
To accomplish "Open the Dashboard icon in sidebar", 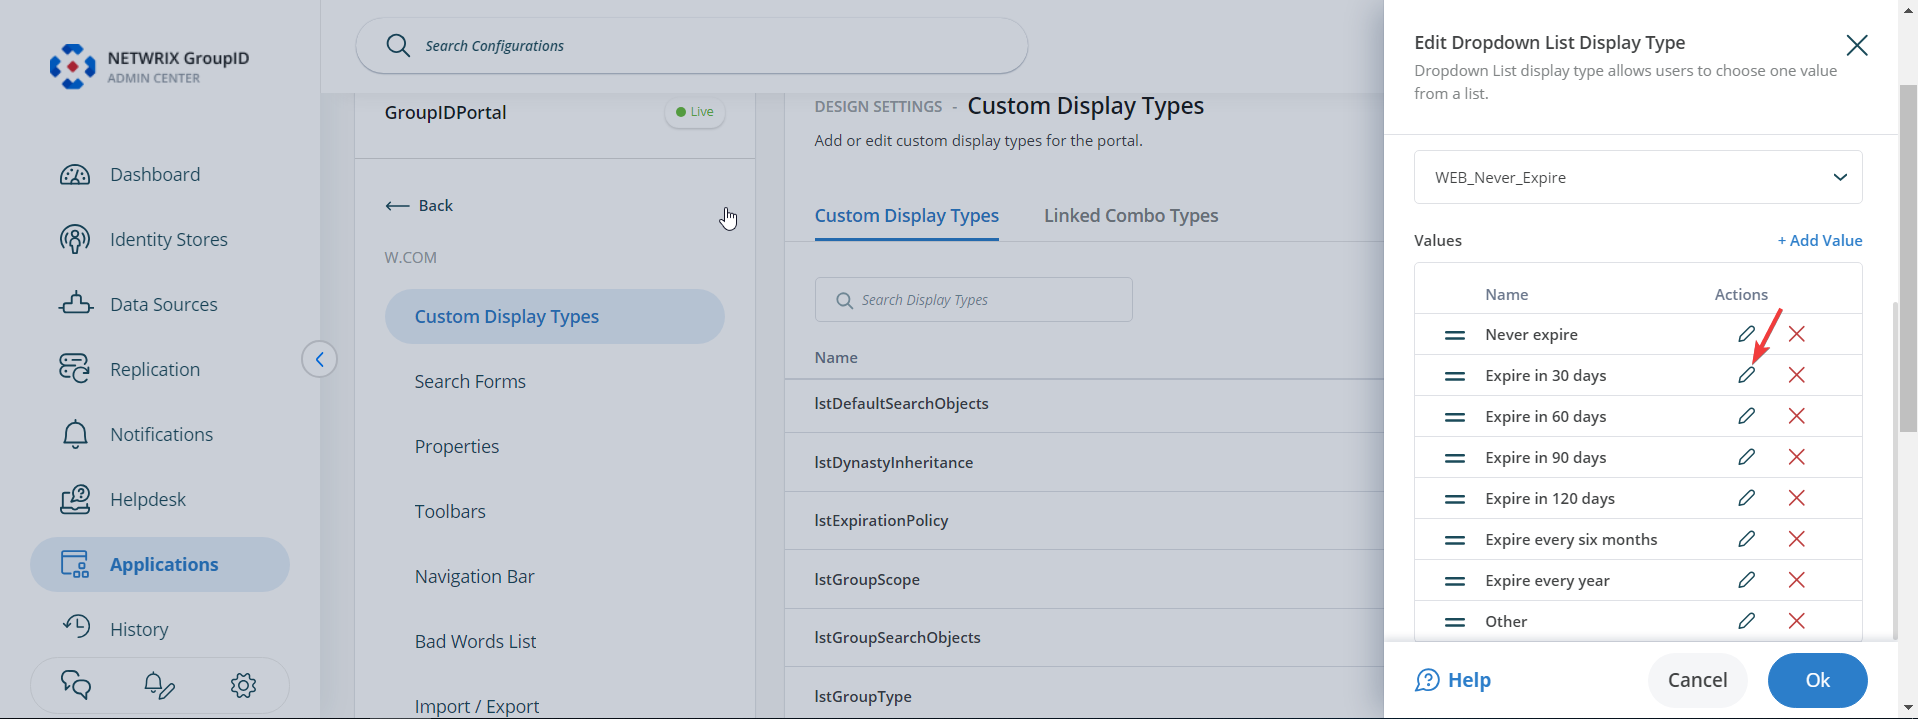I will [75, 175].
